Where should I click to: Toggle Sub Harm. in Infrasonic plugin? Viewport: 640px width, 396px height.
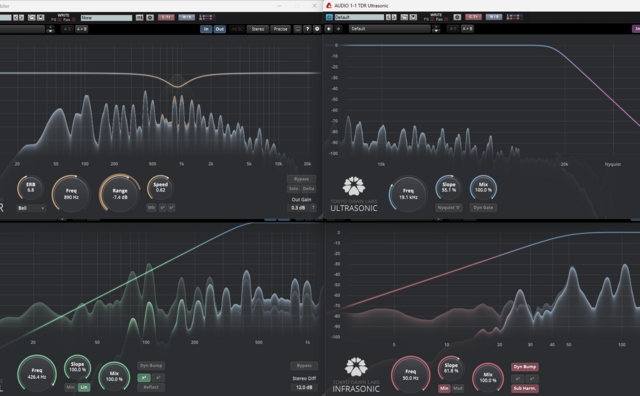pos(524,388)
